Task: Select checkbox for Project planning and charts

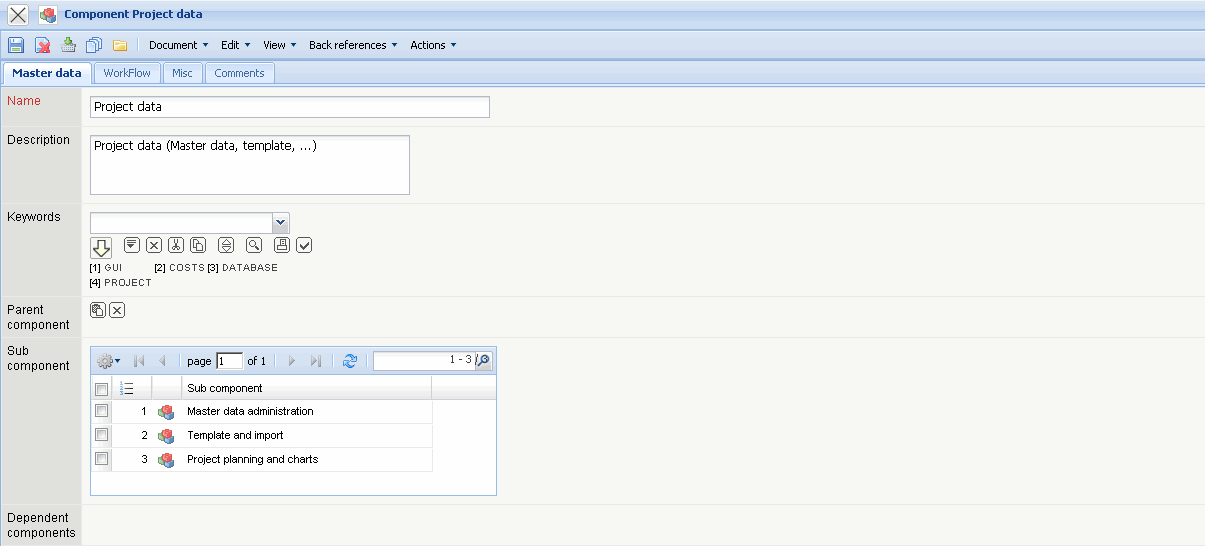Action: tap(101, 459)
